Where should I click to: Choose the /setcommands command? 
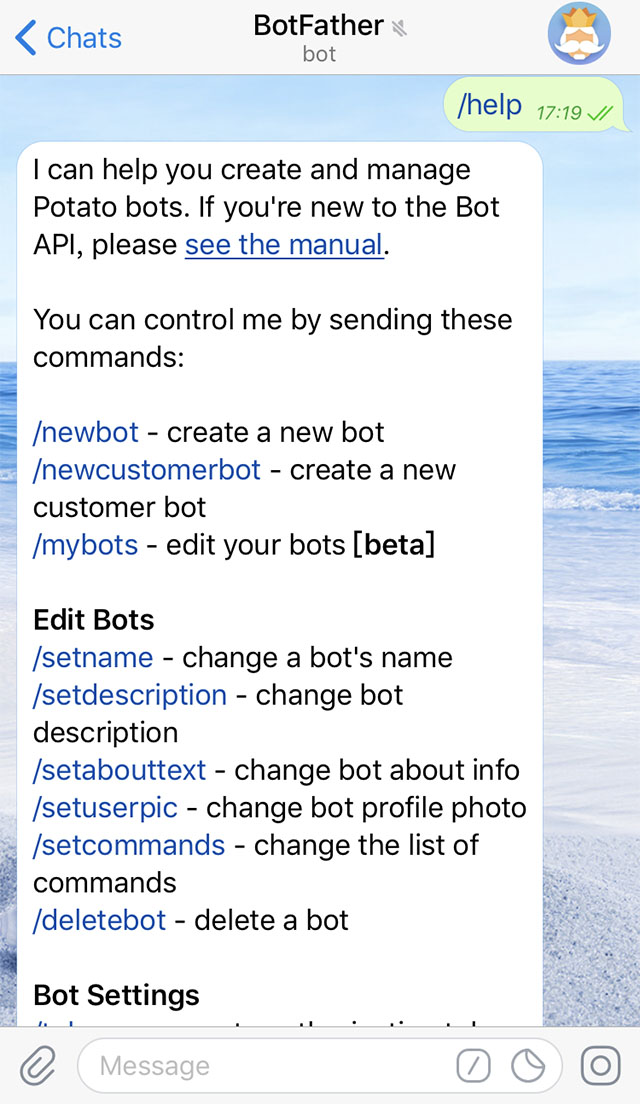tap(129, 845)
